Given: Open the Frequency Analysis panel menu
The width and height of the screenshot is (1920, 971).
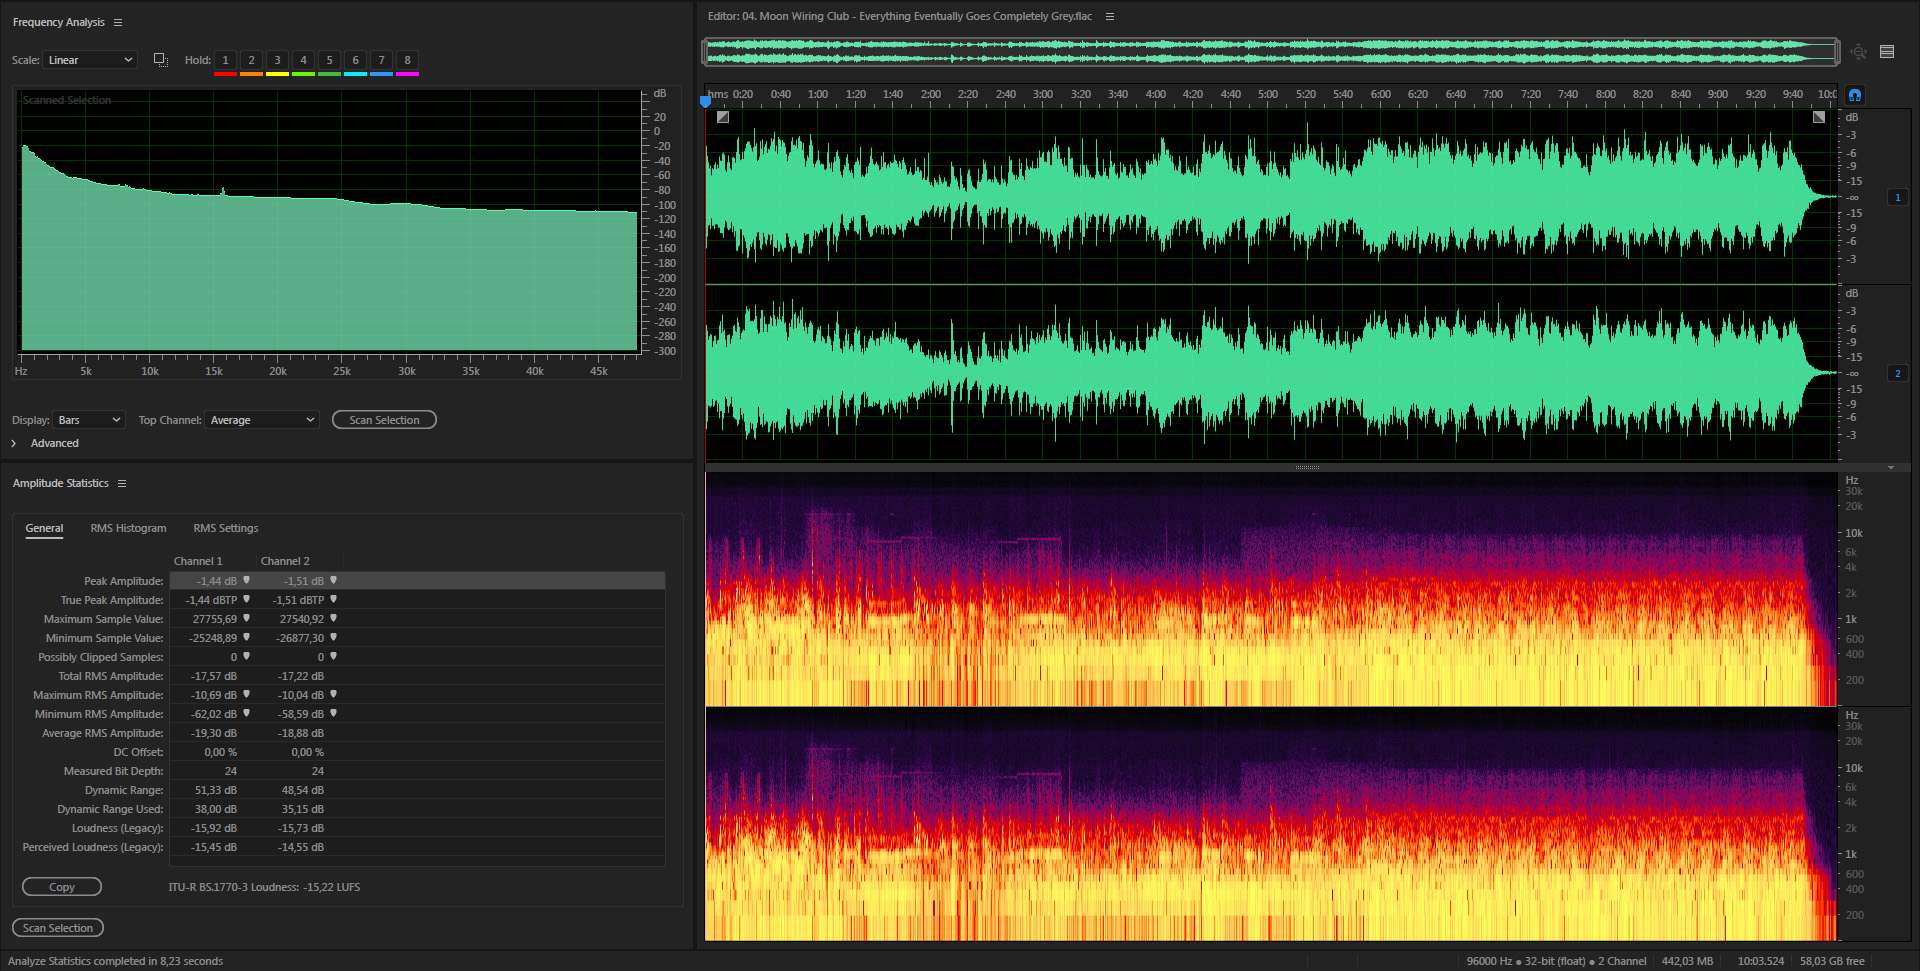Looking at the screenshot, I should (x=118, y=22).
